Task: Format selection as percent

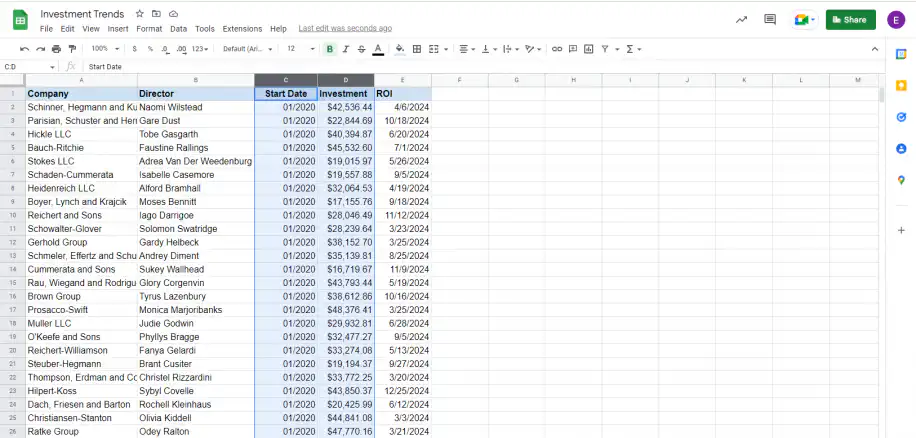Action: 150,49
